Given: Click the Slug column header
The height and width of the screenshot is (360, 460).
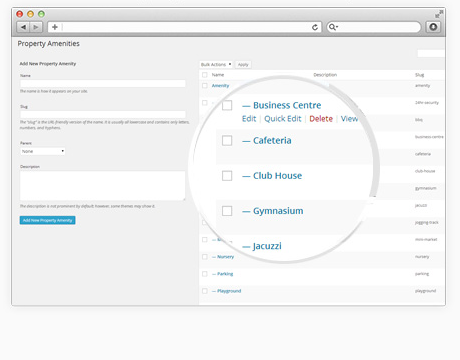Looking at the screenshot, I should point(420,75).
